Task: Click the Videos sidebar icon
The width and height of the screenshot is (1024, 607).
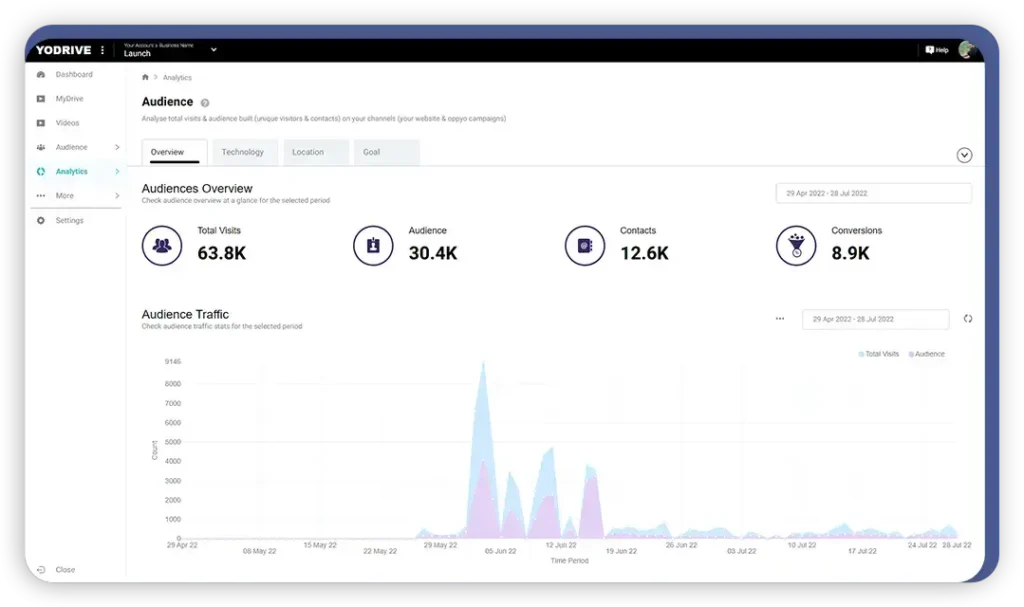Action: (41, 123)
